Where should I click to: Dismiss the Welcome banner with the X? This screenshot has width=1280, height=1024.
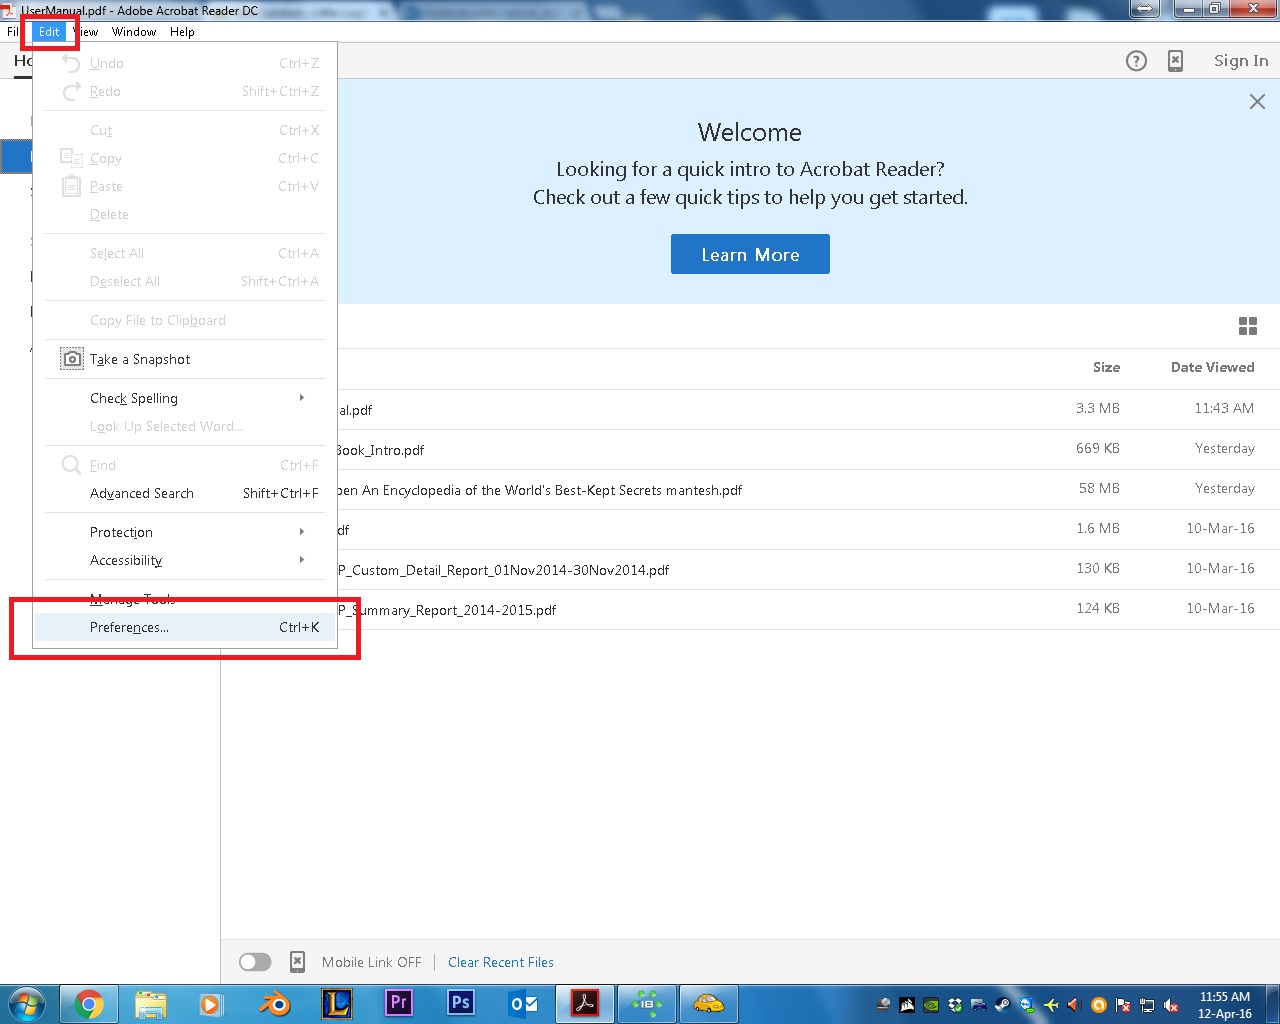[x=1257, y=102]
